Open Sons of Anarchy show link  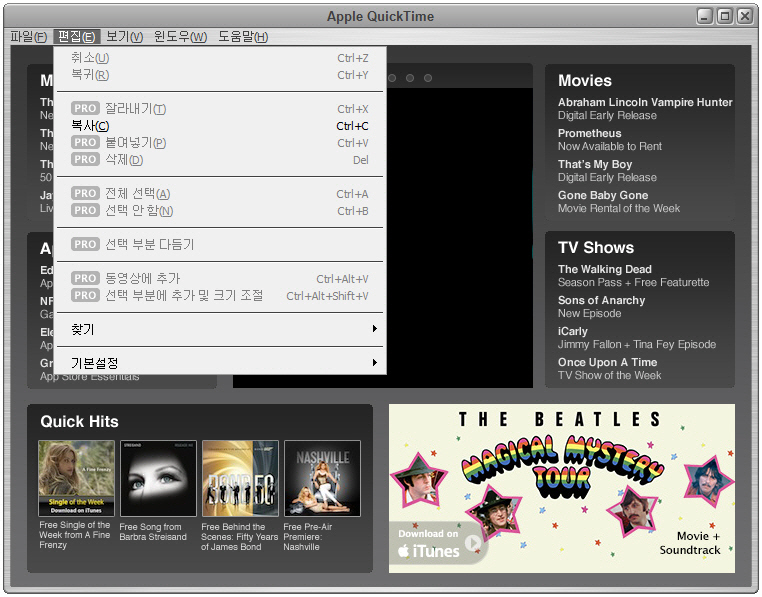tap(601, 300)
